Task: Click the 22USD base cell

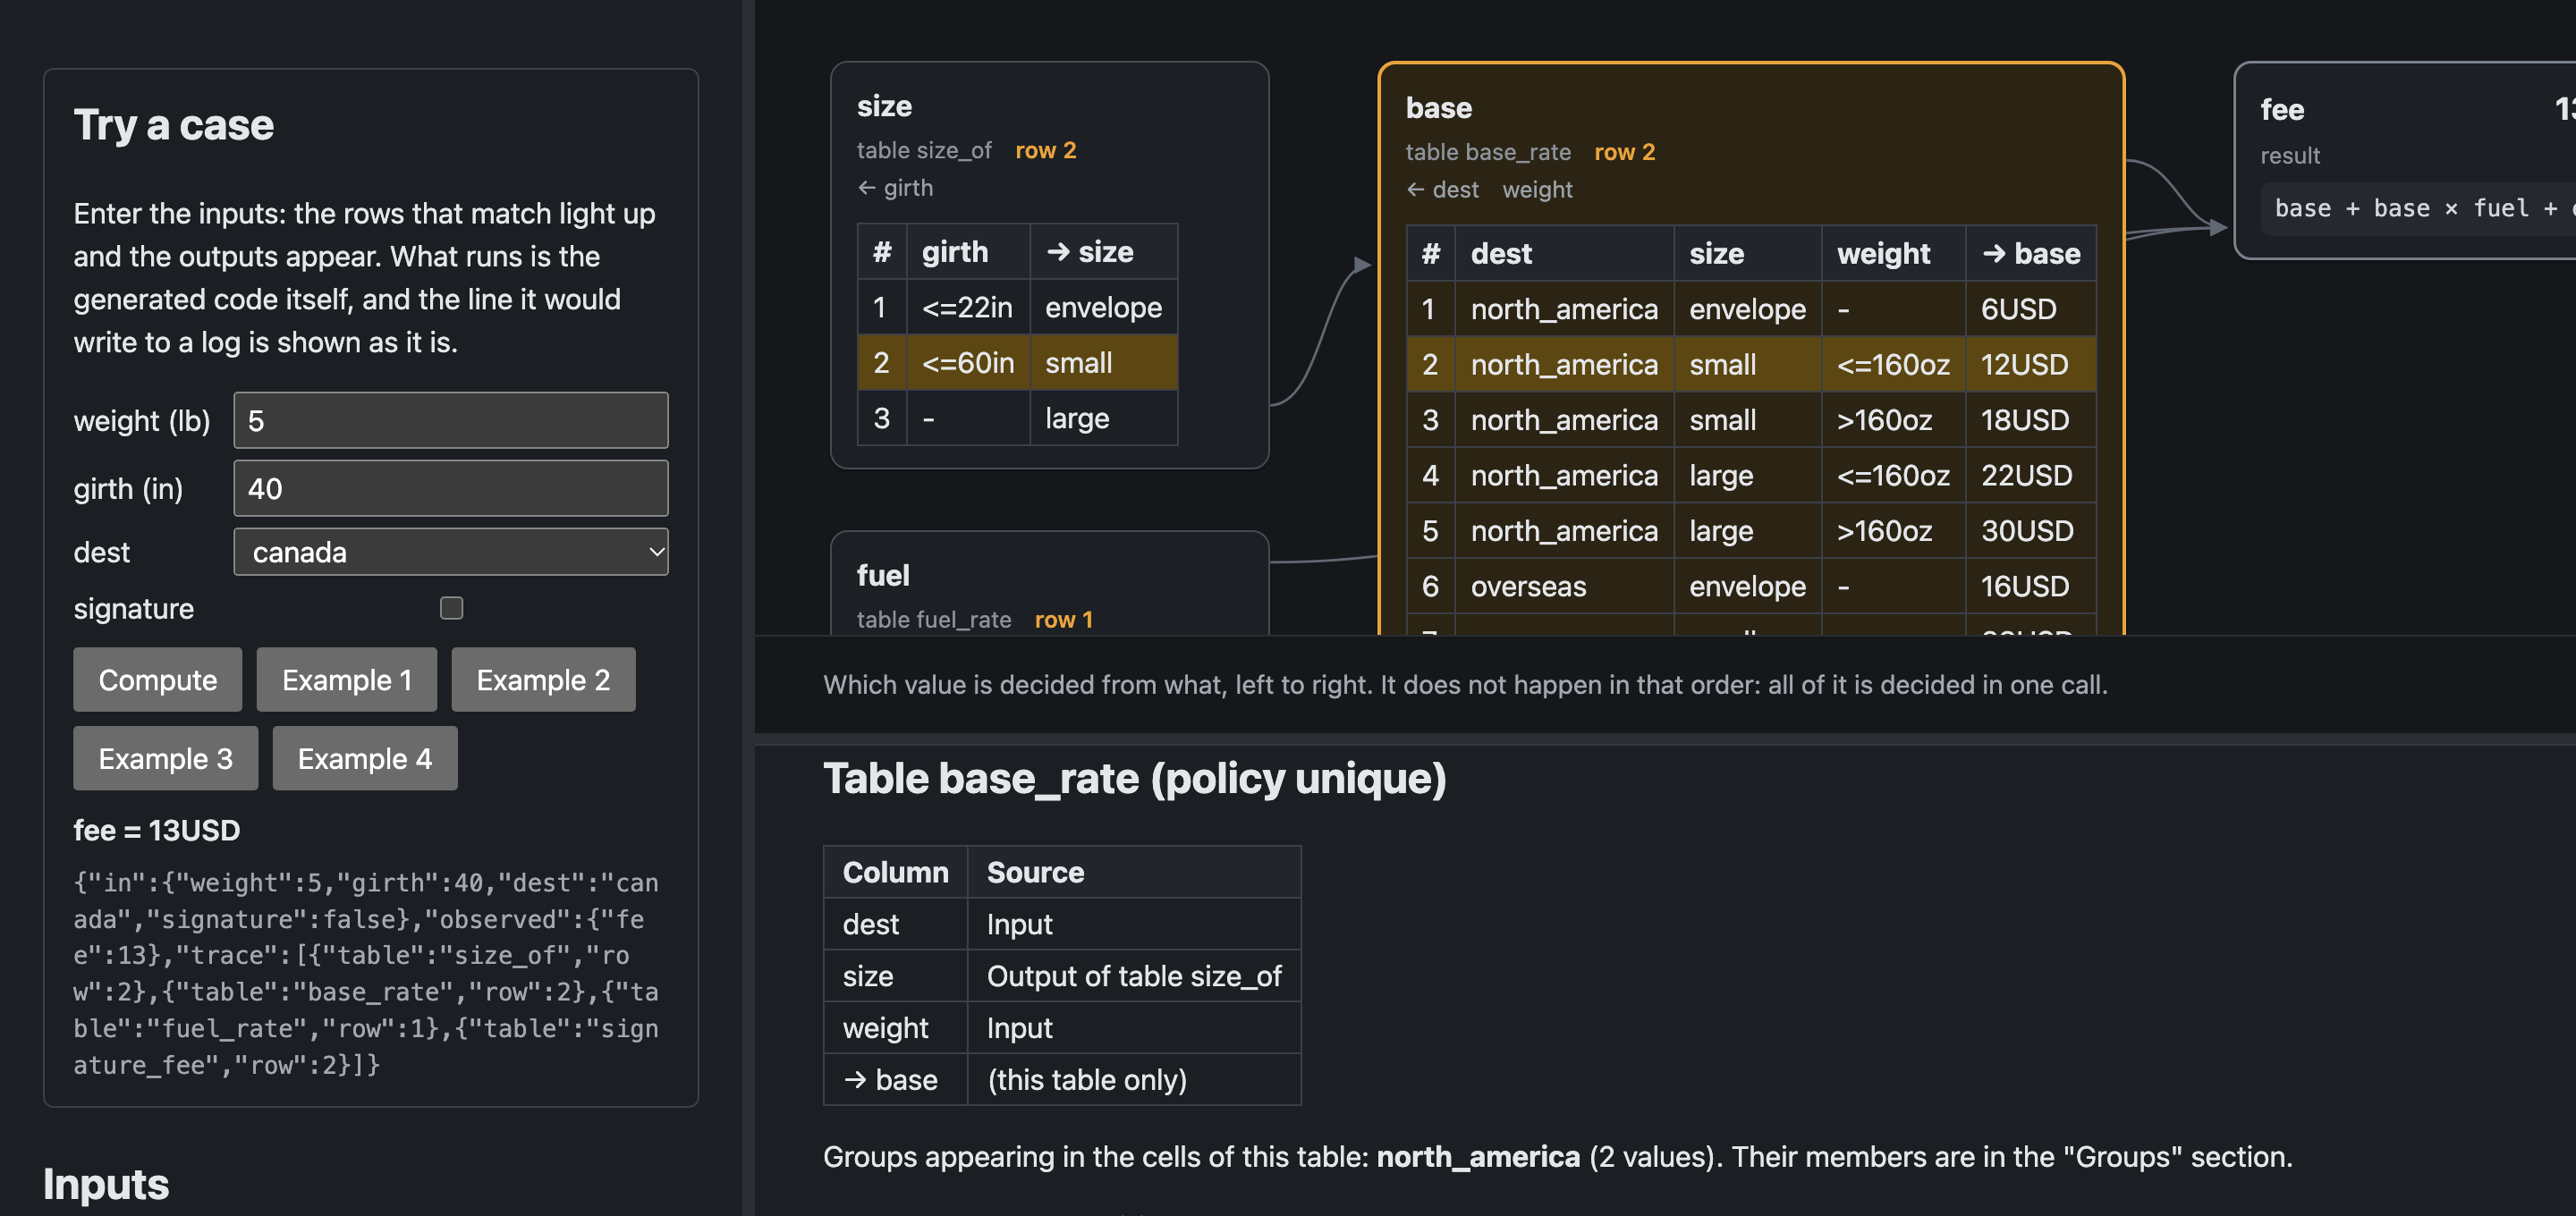Action: coord(2030,475)
